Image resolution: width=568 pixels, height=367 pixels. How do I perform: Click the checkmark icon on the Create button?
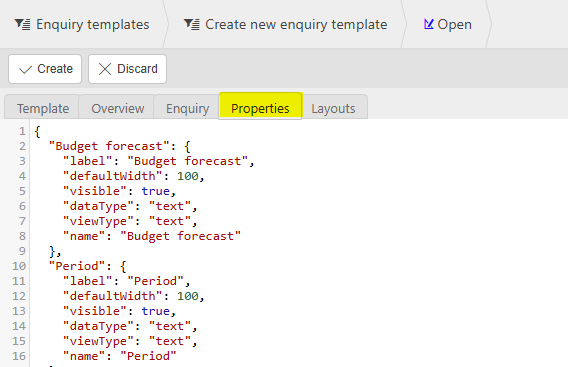(x=25, y=69)
